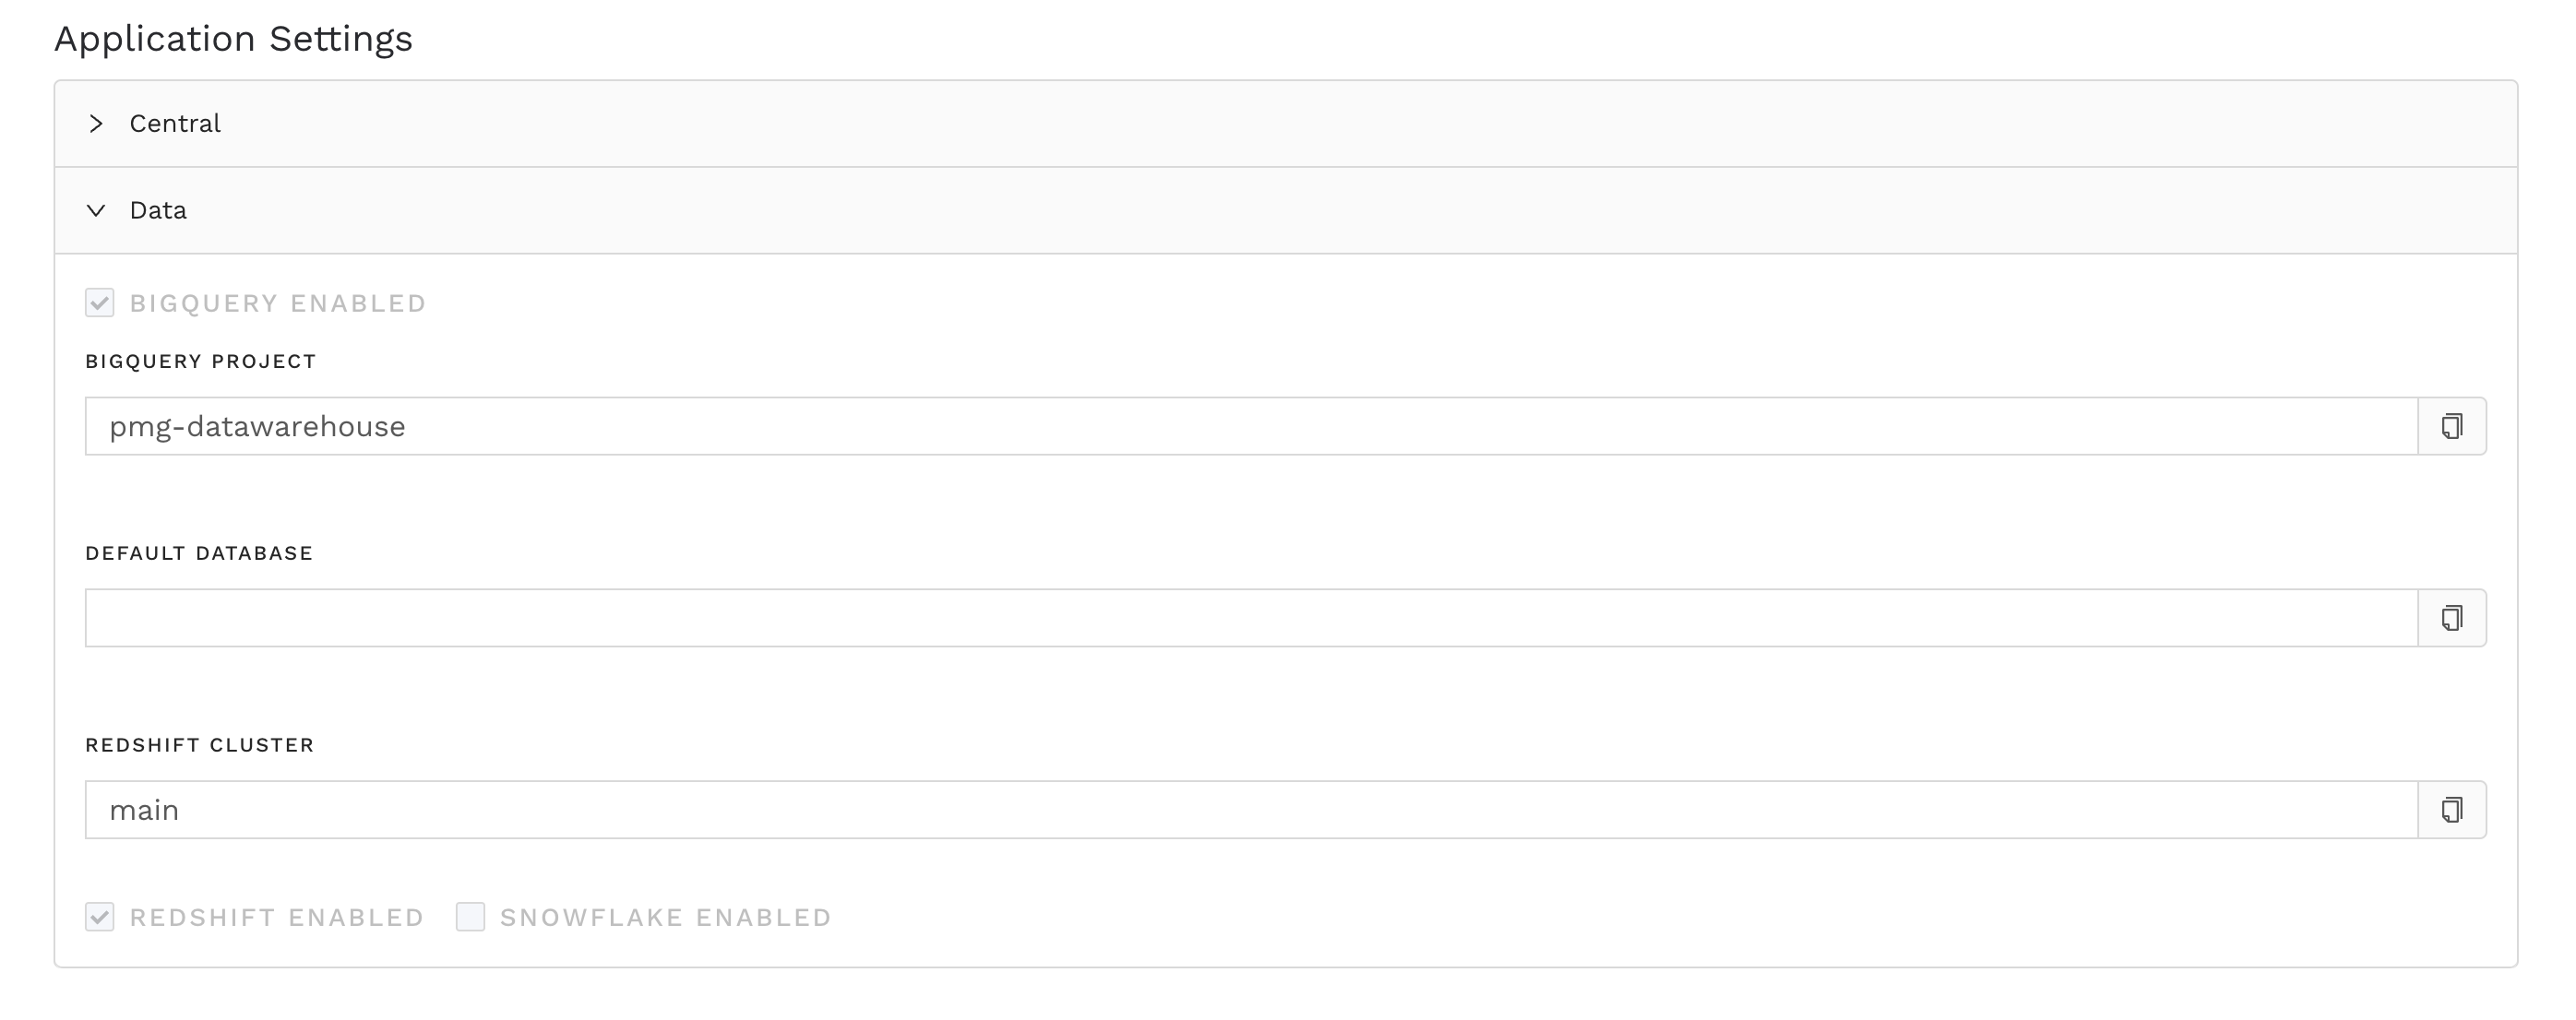Screen dimensions: 2576x1020
Task: Open the Central settings header
Action: pyautogui.click(x=176, y=124)
